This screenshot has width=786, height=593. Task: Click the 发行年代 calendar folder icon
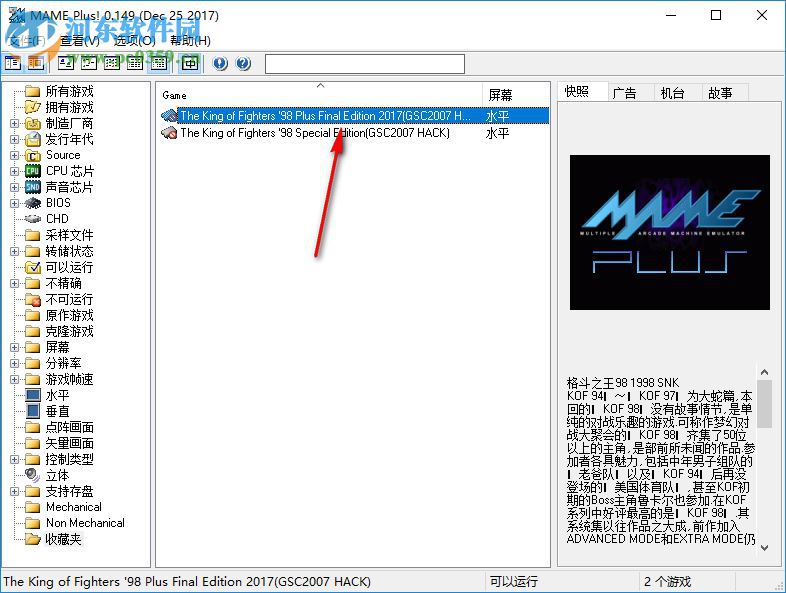click(33, 139)
